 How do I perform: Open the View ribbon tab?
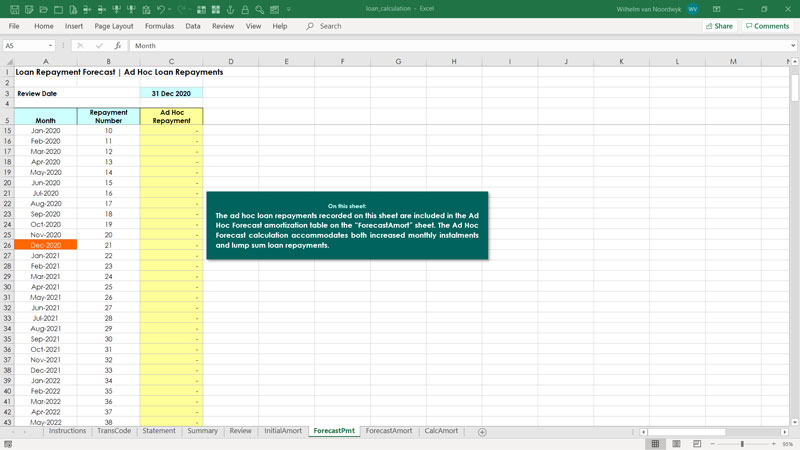pos(253,26)
